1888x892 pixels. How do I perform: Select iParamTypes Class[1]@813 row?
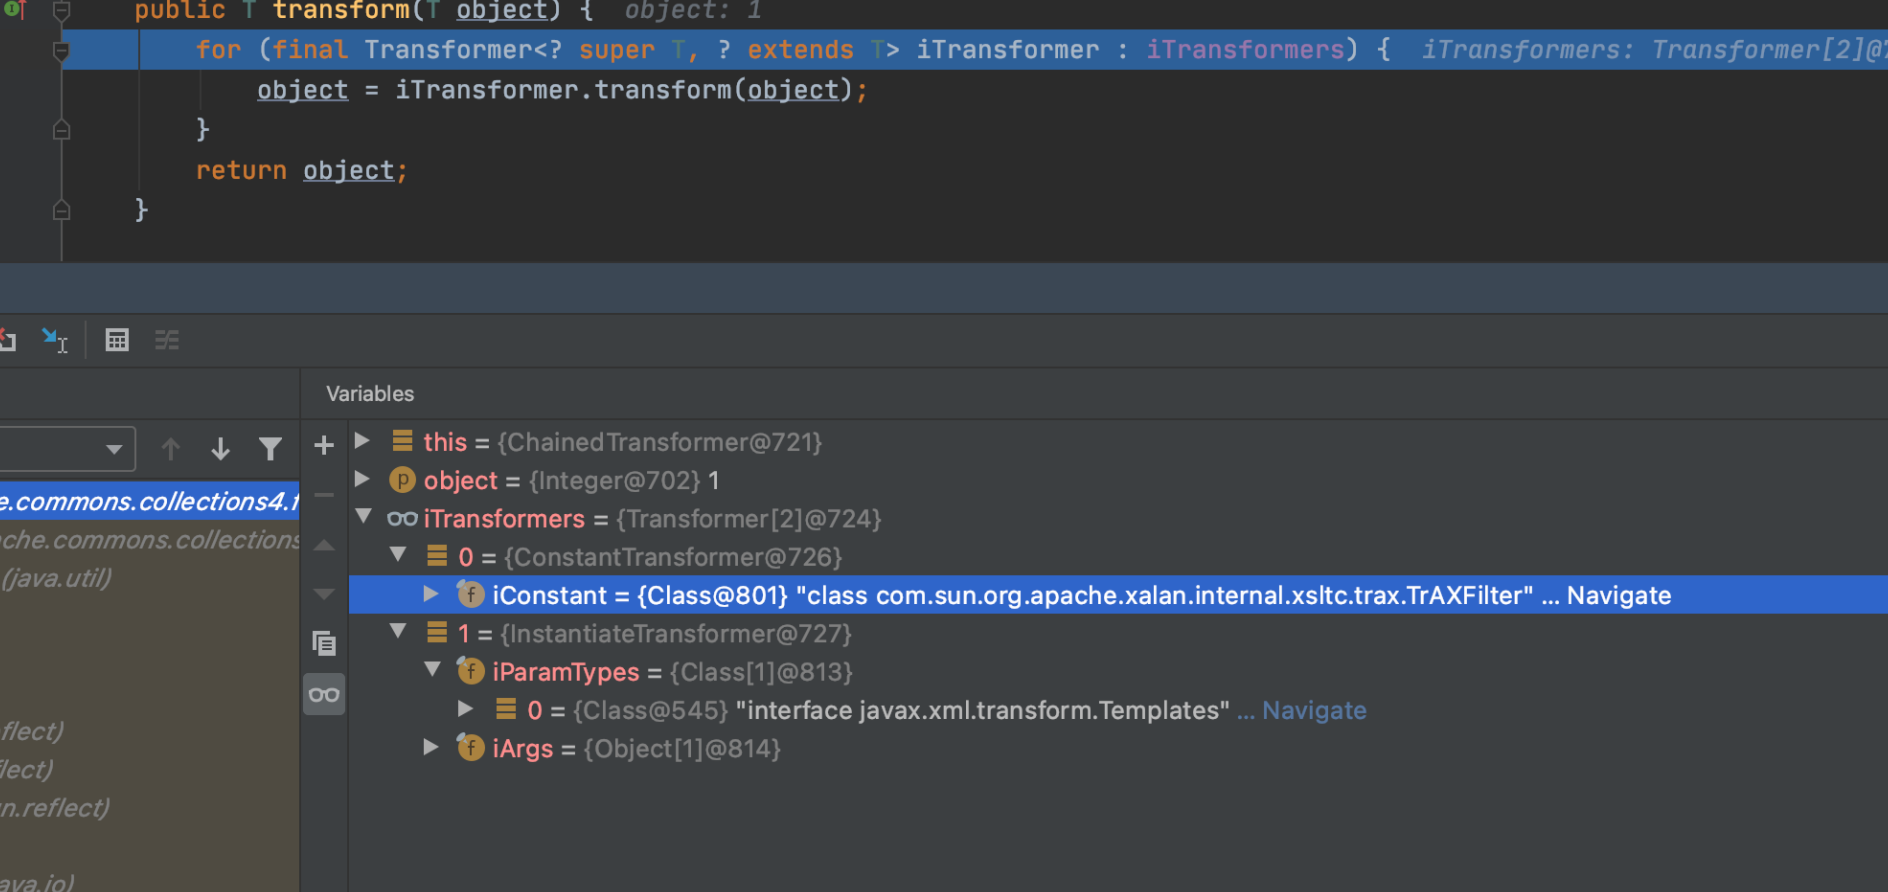1118,672
